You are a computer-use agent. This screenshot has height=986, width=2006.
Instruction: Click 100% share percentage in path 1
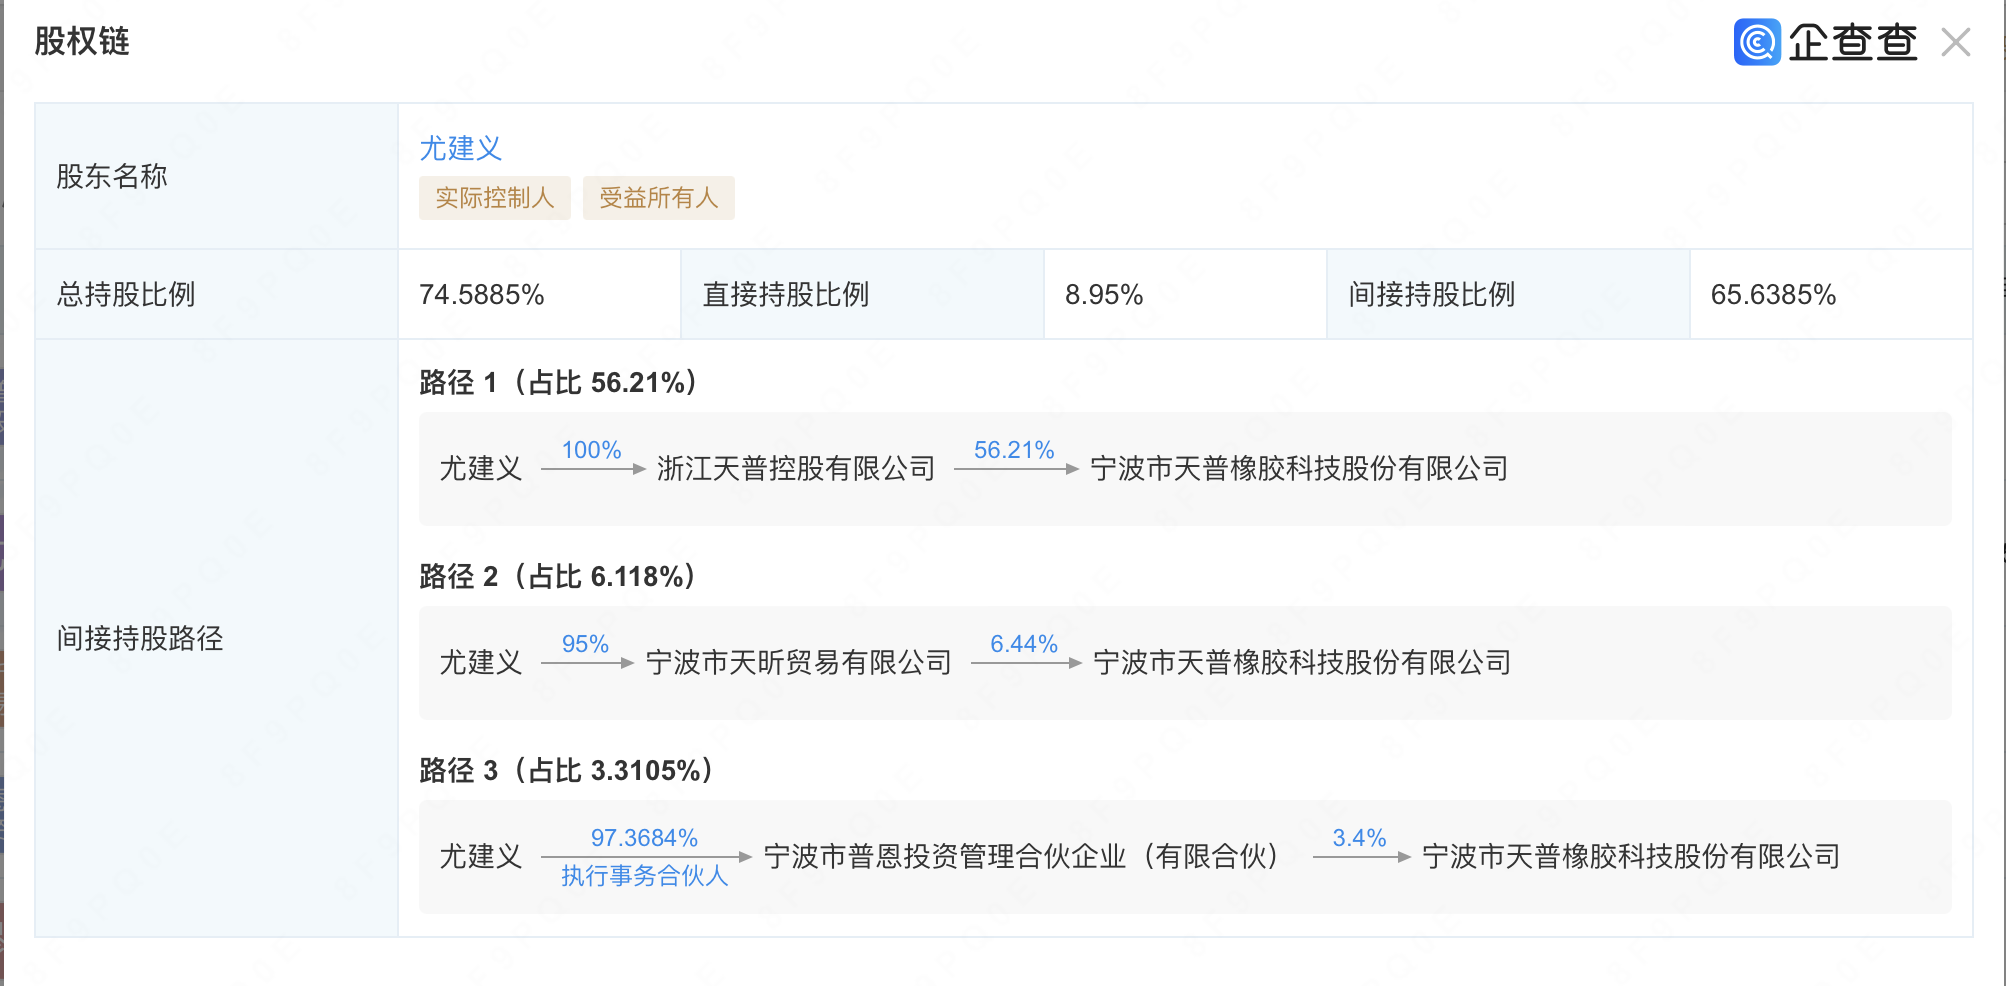(x=591, y=450)
